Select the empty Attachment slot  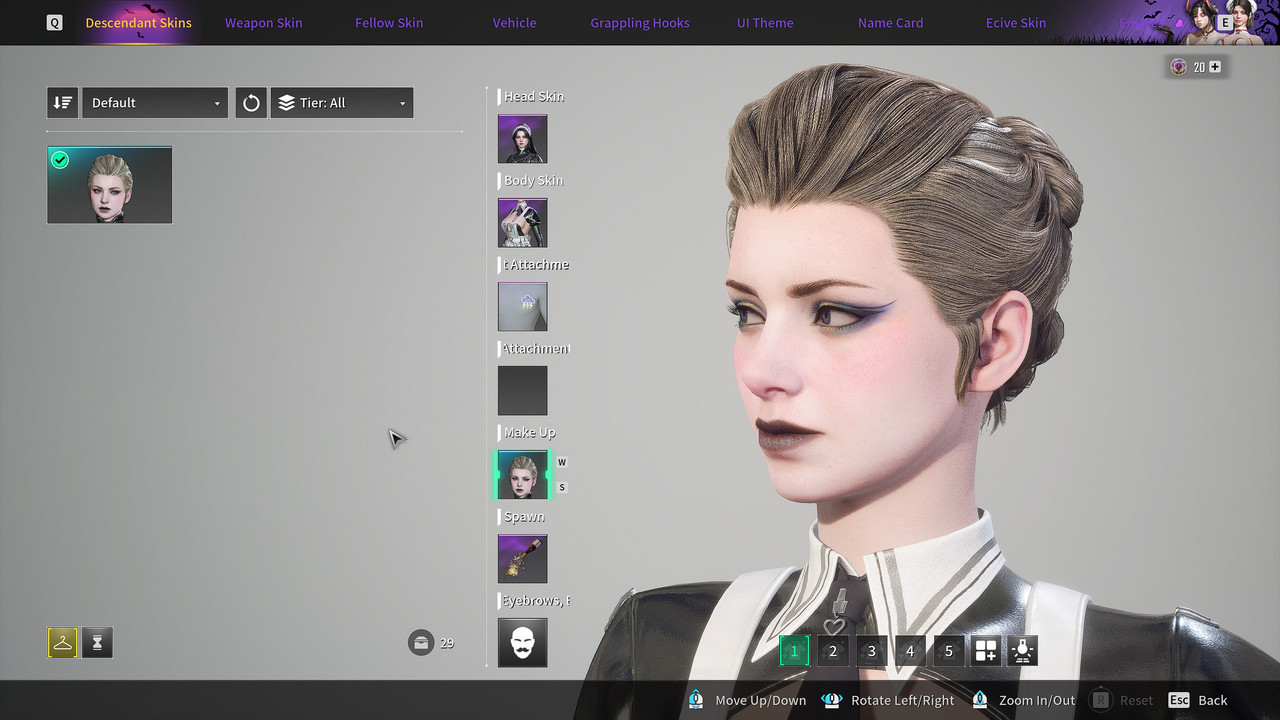pos(522,390)
